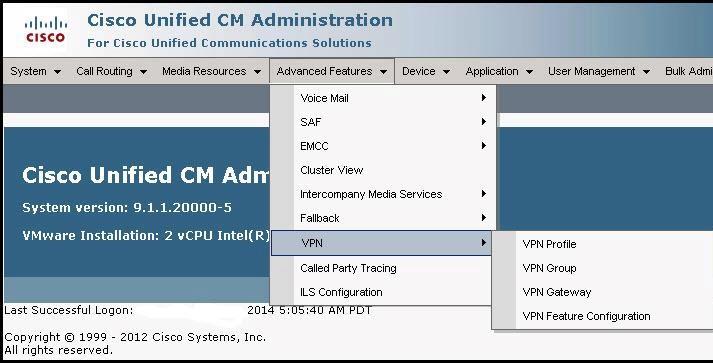
Task: Open the VPN Gateway entry
Action: point(603,292)
